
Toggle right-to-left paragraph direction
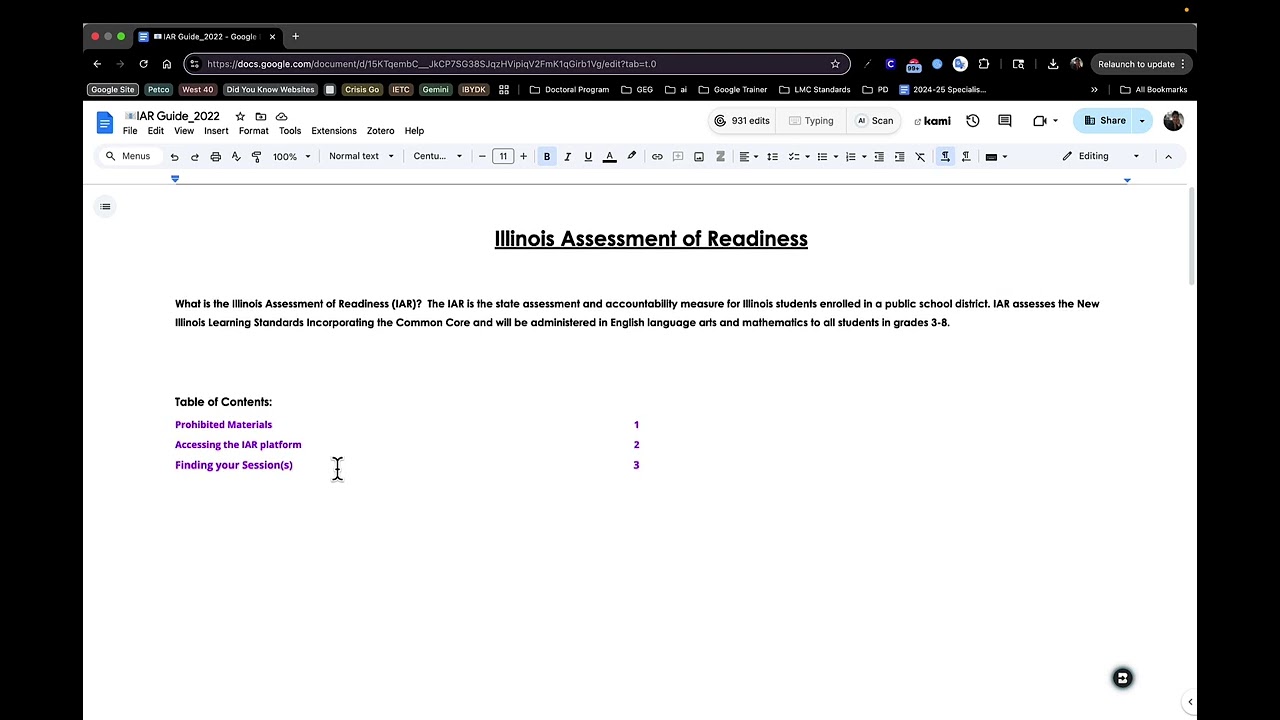[966, 157]
